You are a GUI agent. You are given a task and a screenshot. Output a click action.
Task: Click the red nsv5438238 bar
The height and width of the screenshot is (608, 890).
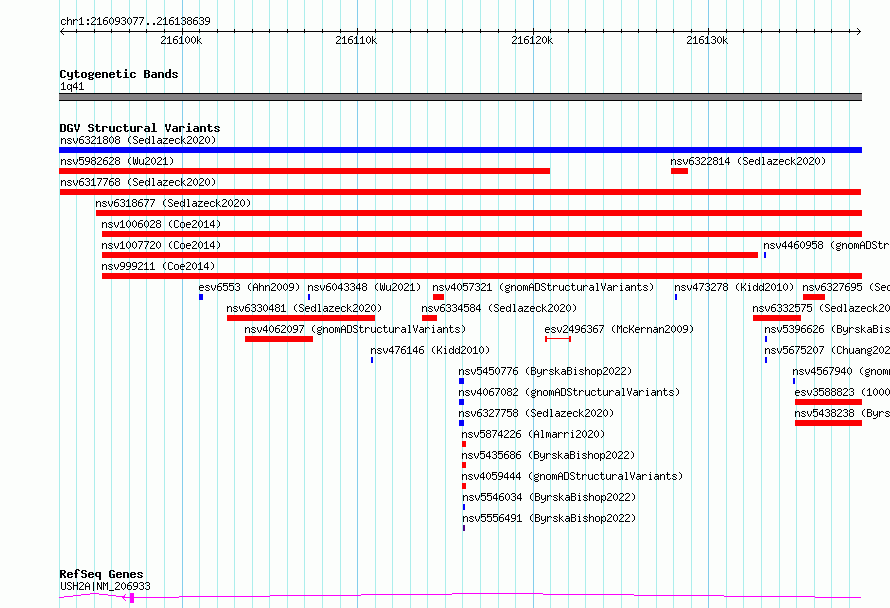pyautogui.click(x=829, y=423)
